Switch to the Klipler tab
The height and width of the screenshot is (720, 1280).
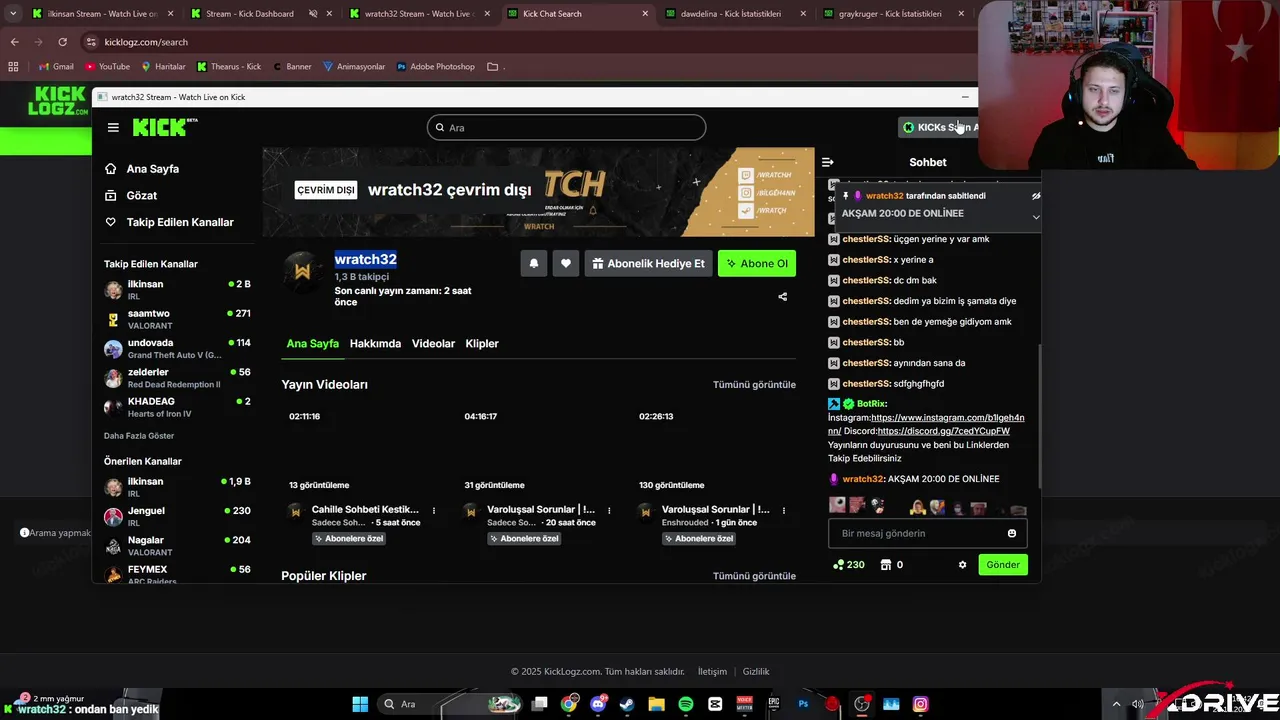pyautogui.click(x=482, y=343)
